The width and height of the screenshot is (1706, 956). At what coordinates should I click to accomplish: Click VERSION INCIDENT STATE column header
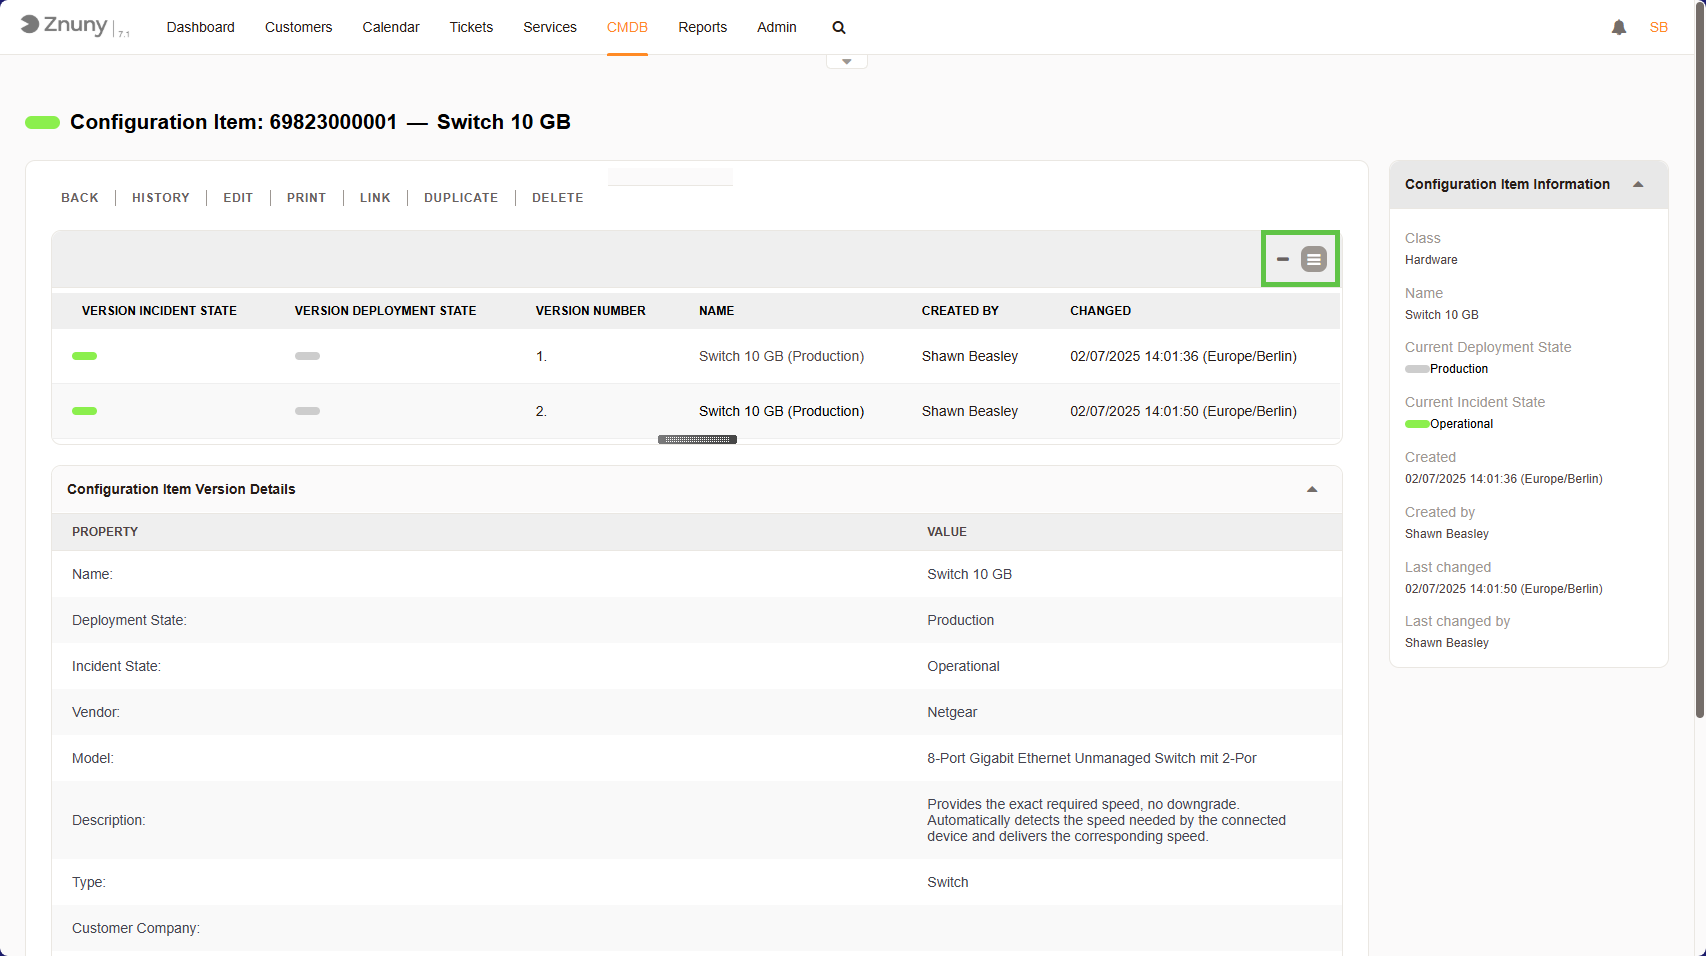pyautogui.click(x=159, y=311)
